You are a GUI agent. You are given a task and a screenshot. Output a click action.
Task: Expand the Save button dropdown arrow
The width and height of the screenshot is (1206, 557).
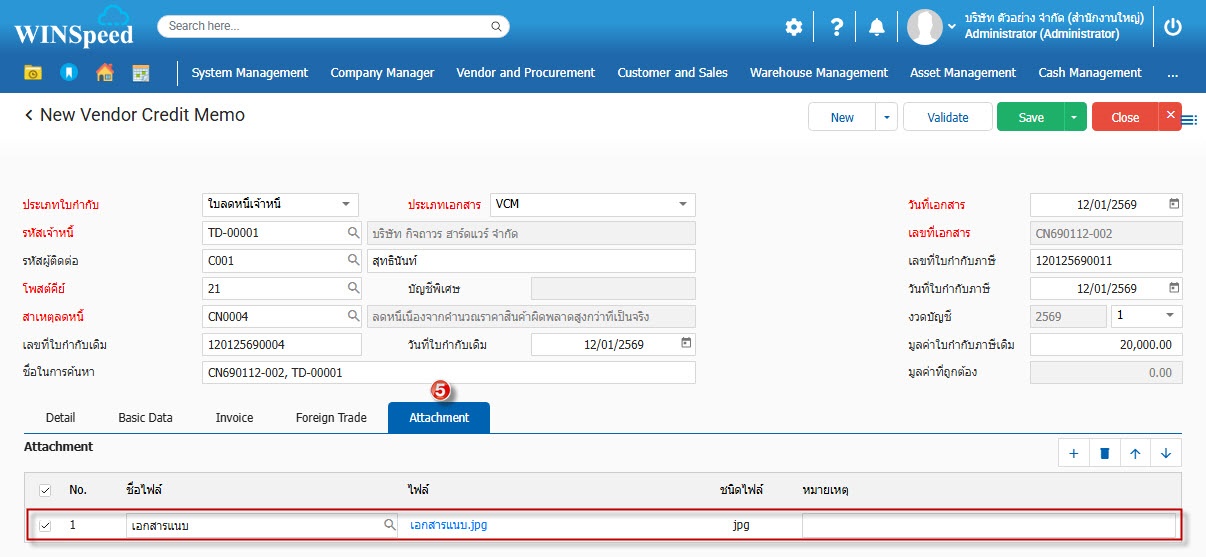(1074, 117)
